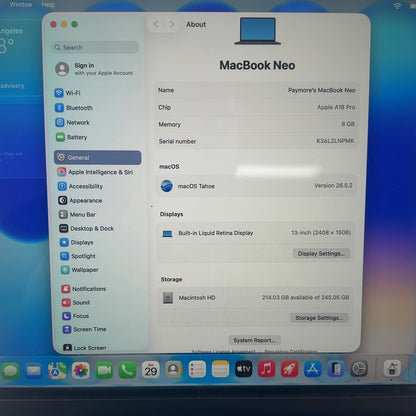Select Screen Time in sidebar
Image resolution: width=416 pixels, height=416 pixels.
(85, 329)
